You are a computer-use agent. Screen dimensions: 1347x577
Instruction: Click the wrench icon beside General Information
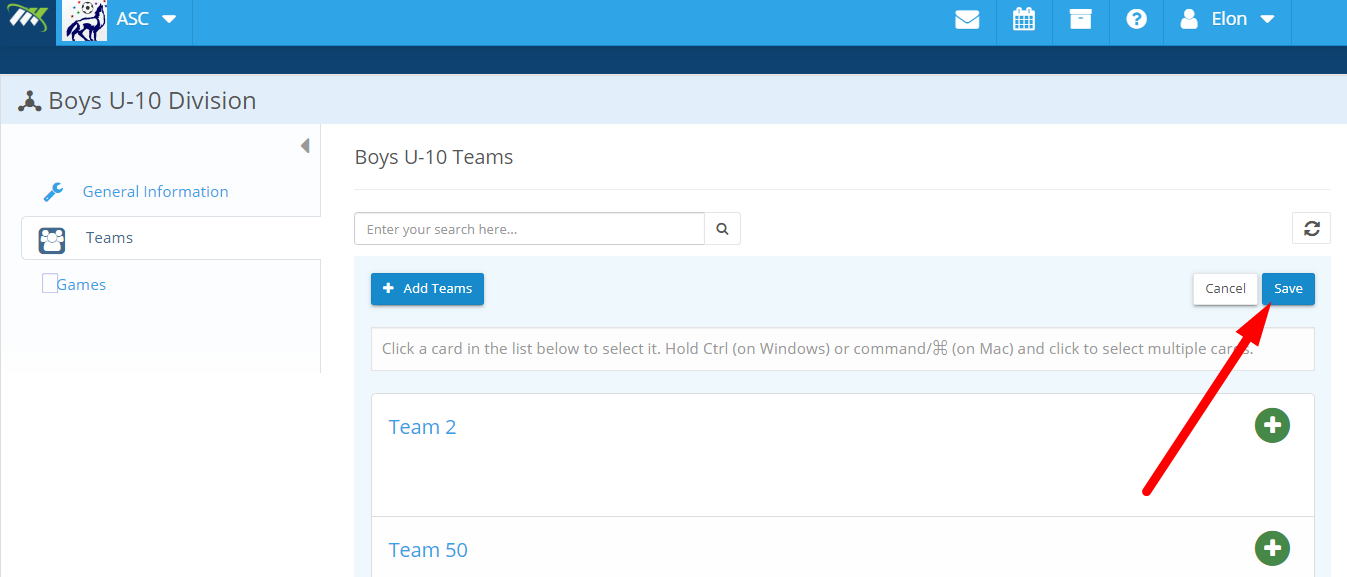coord(53,192)
